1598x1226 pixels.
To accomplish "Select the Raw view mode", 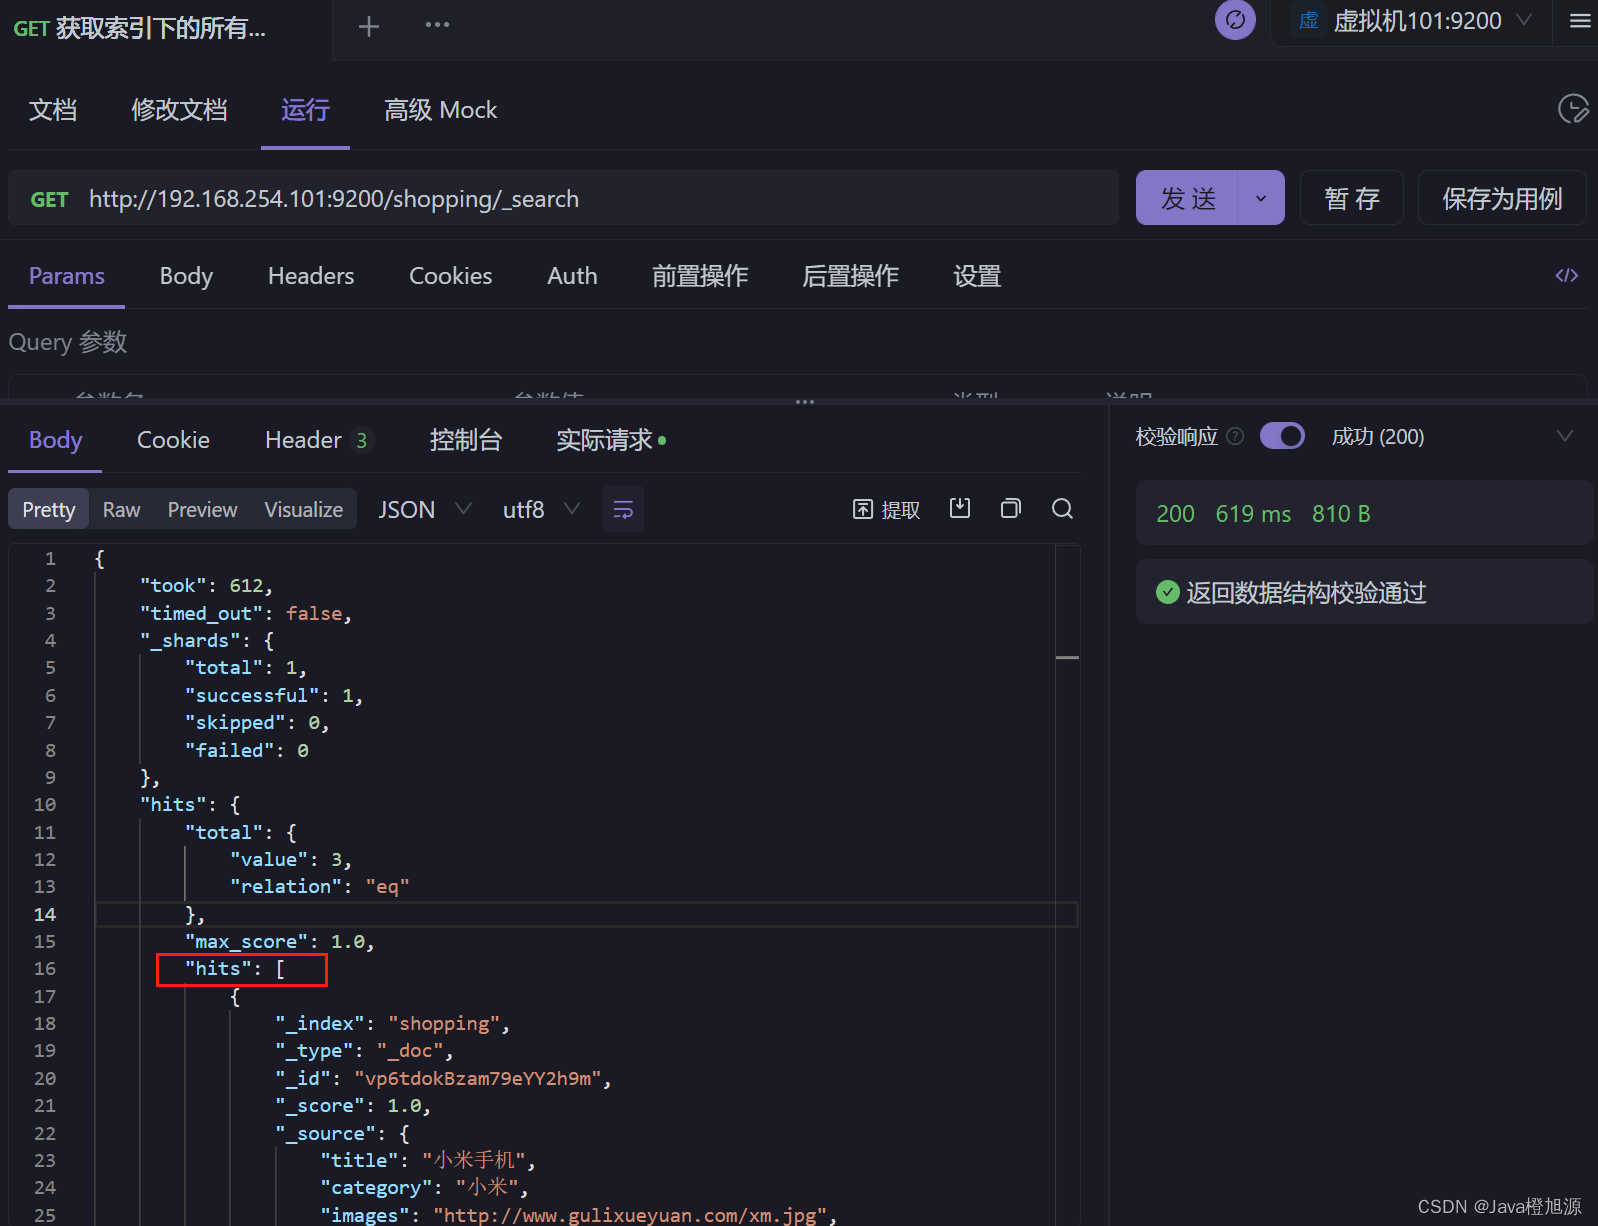I will point(121,510).
